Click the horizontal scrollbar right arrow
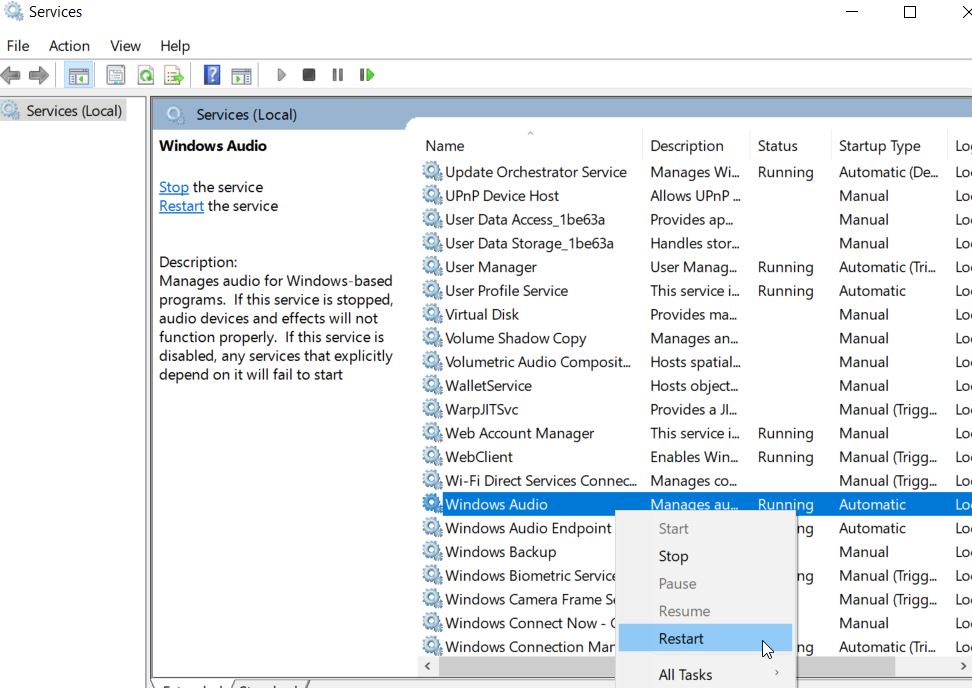Viewport: 972px width, 688px height. [x=963, y=666]
